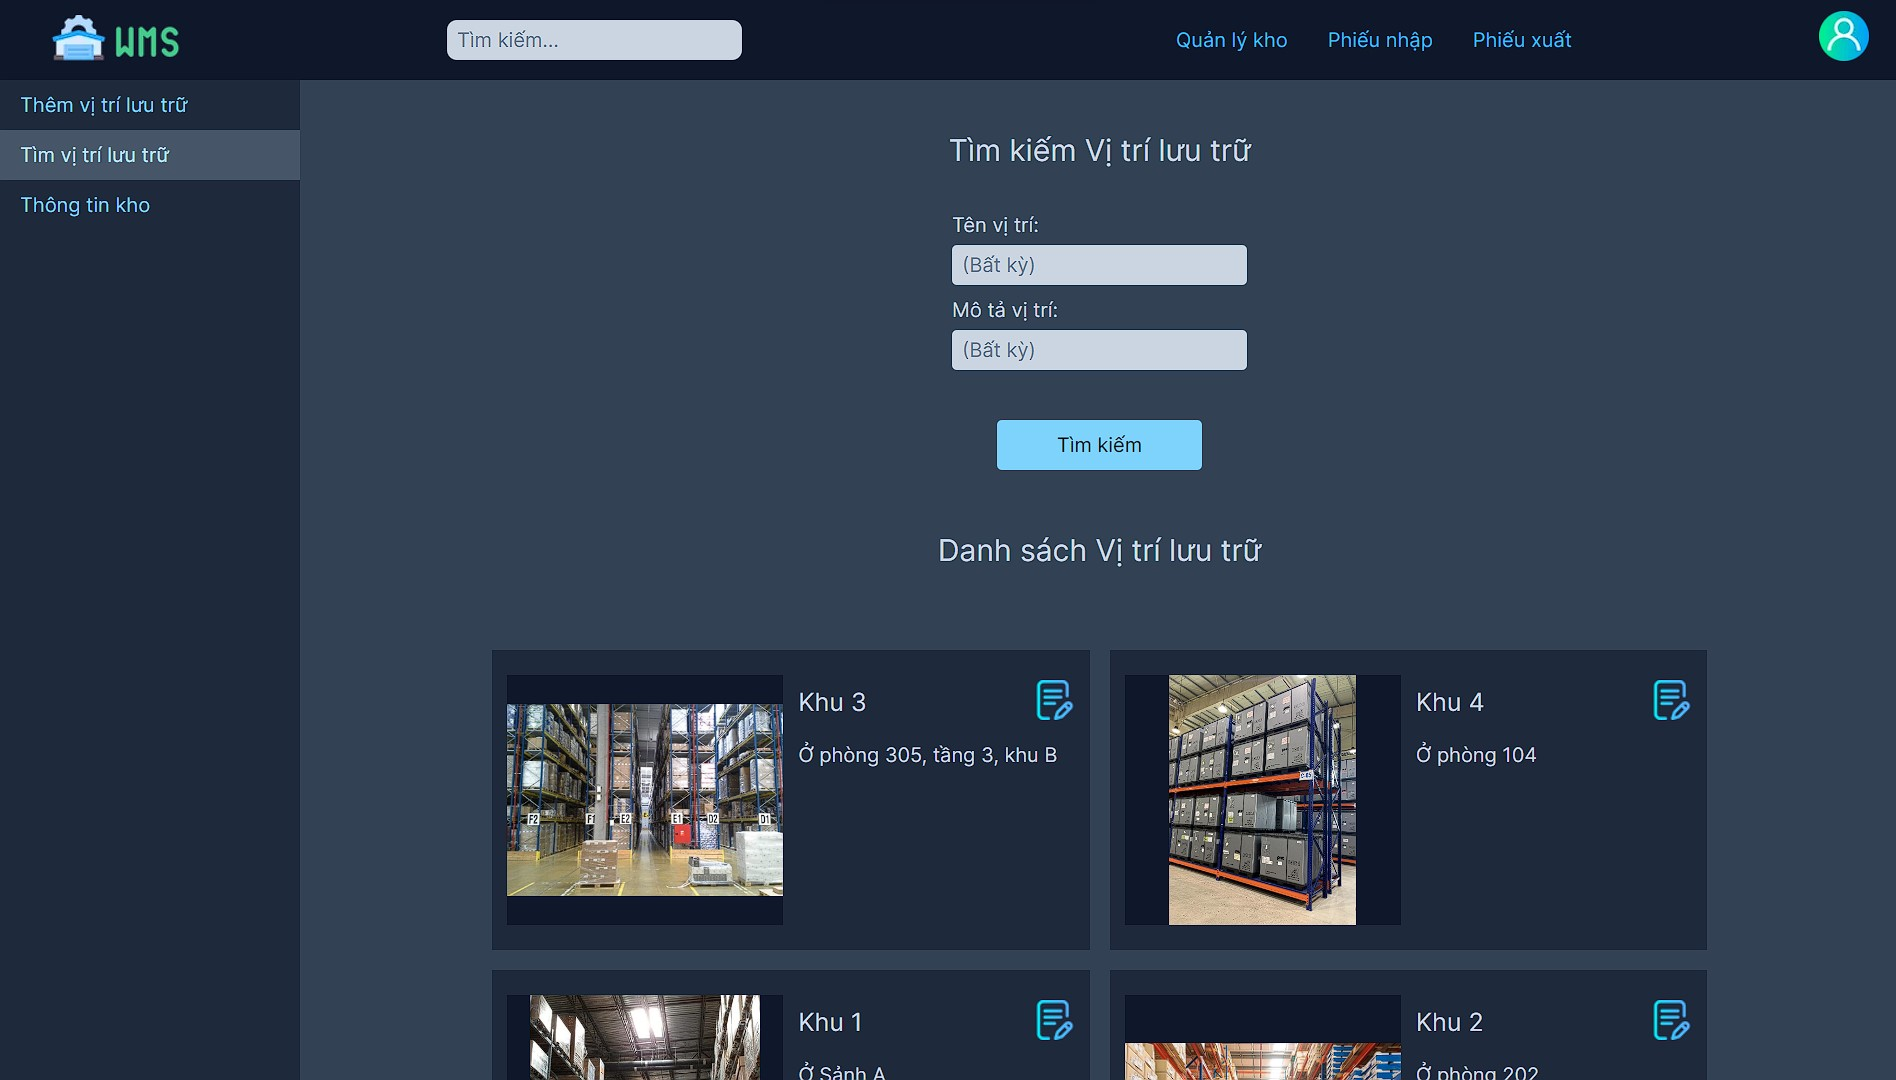Open the Khu 4 warehouse photo
Viewport: 1896px width, 1080px height.
pyautogui.click(x=1262, y=800)
